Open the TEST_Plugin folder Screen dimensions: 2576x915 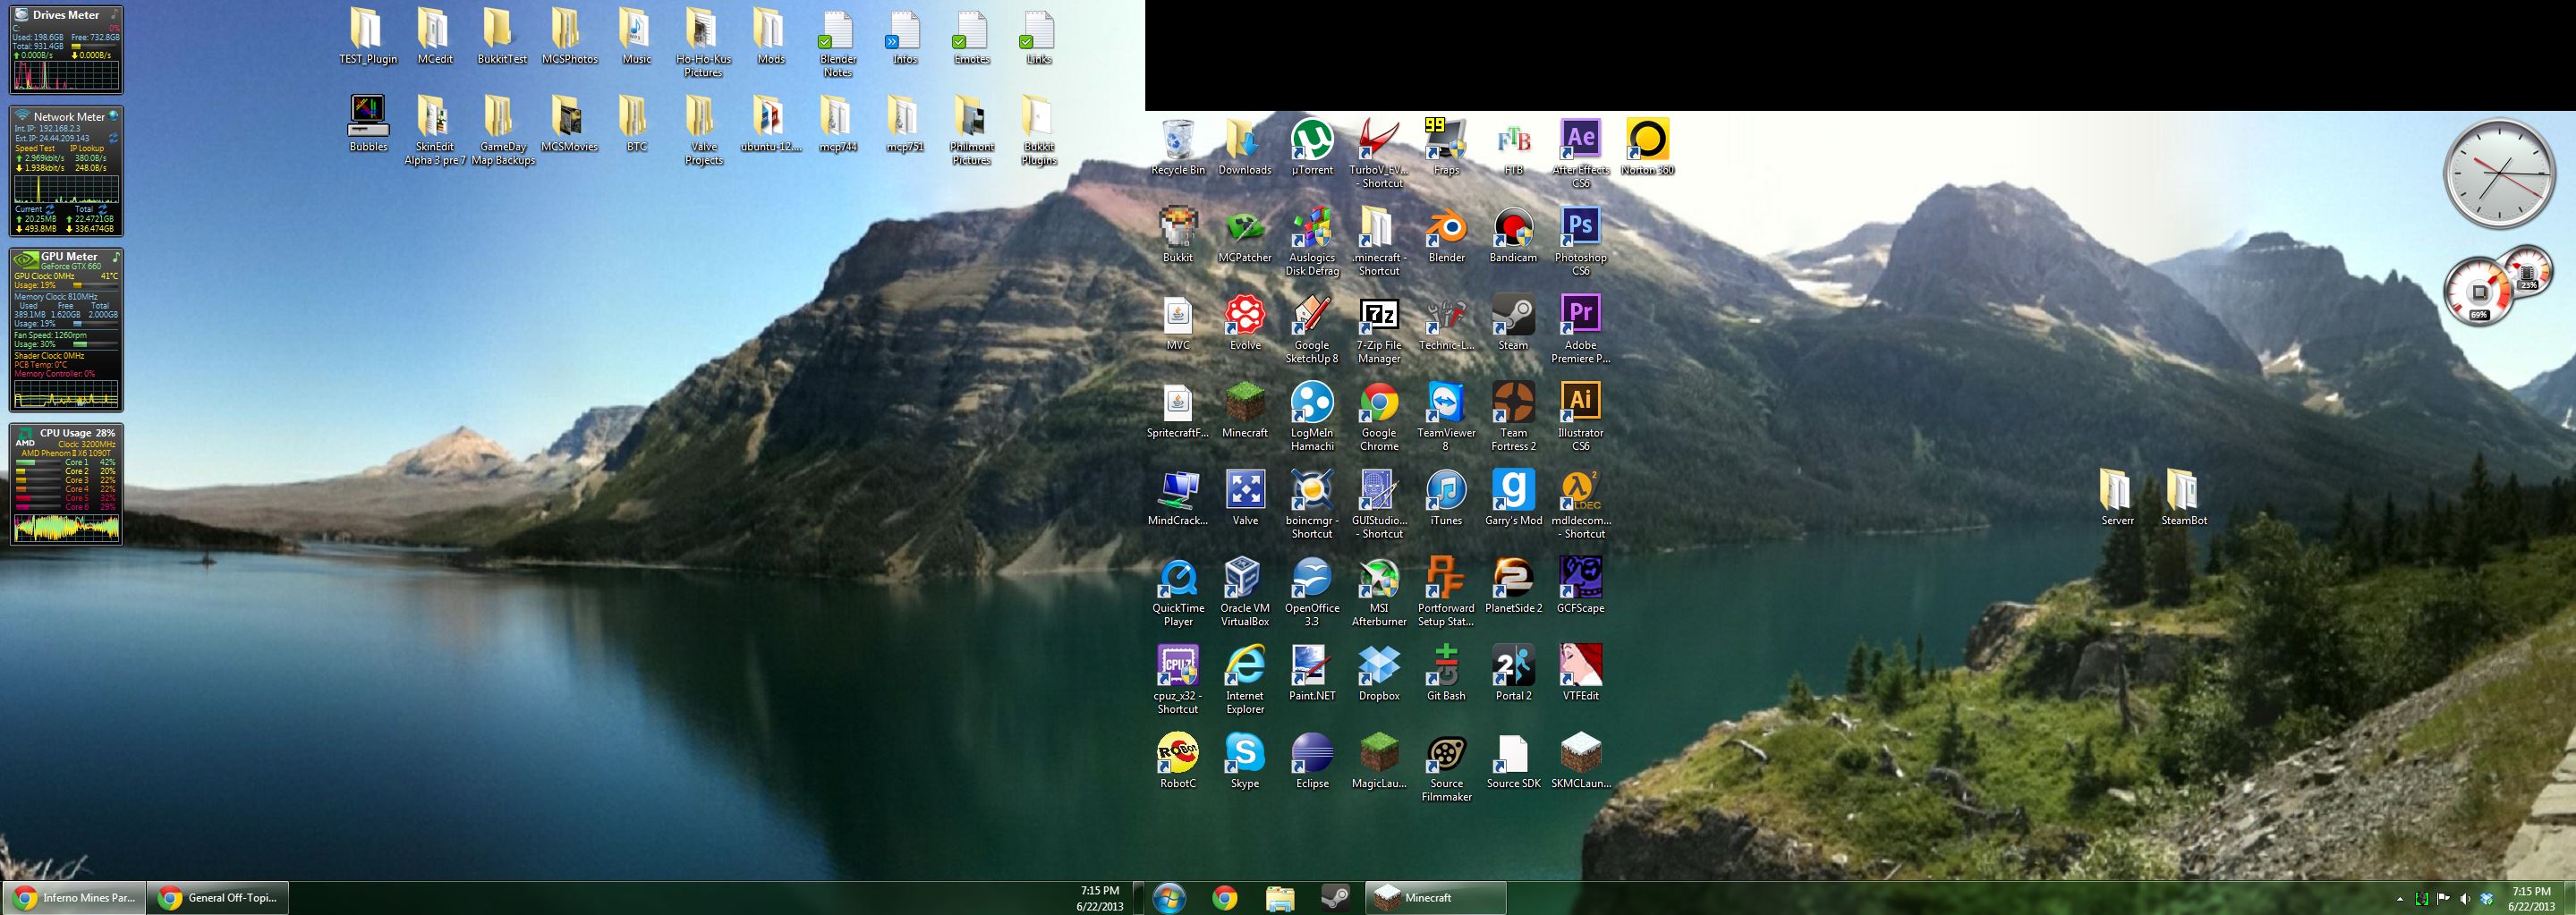(x=368, y=37)
